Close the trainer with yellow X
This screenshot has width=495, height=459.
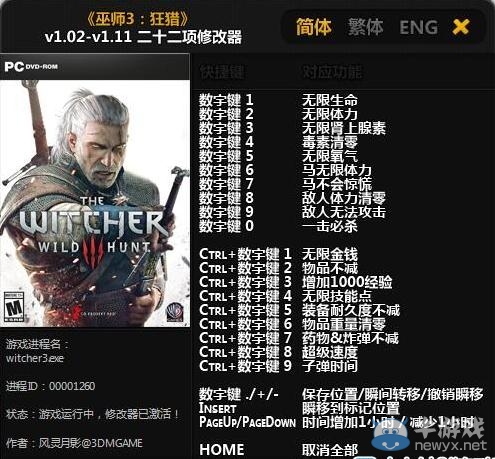(461, 27)
